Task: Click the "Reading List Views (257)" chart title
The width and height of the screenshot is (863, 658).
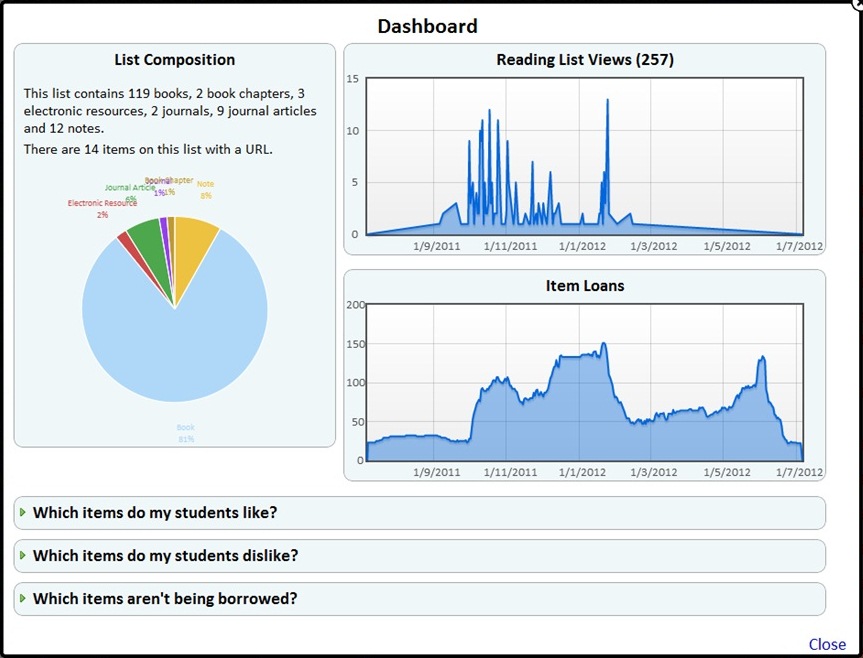Action: (585, 60)
